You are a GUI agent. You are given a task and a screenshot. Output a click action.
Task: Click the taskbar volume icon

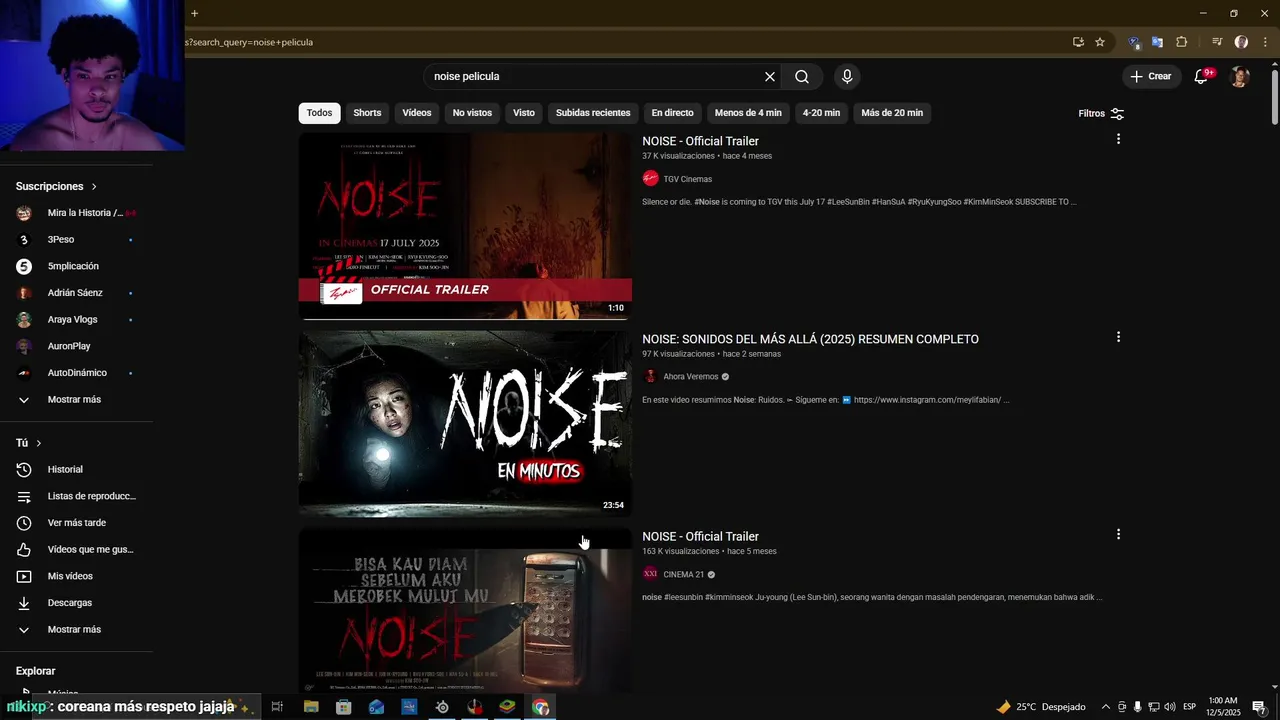[x=1170, y=707]
